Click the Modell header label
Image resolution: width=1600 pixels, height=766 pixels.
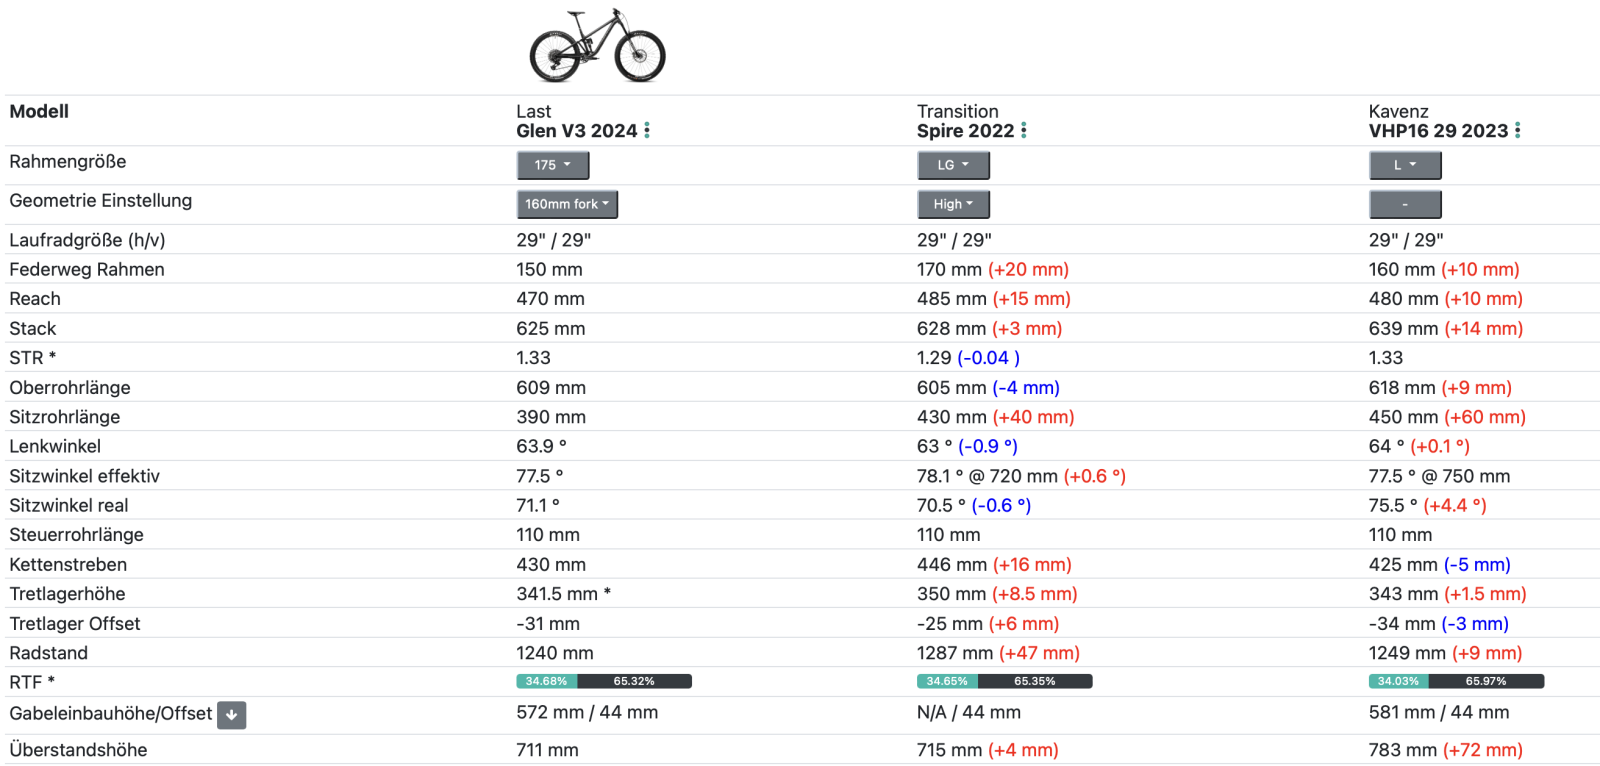39,111
